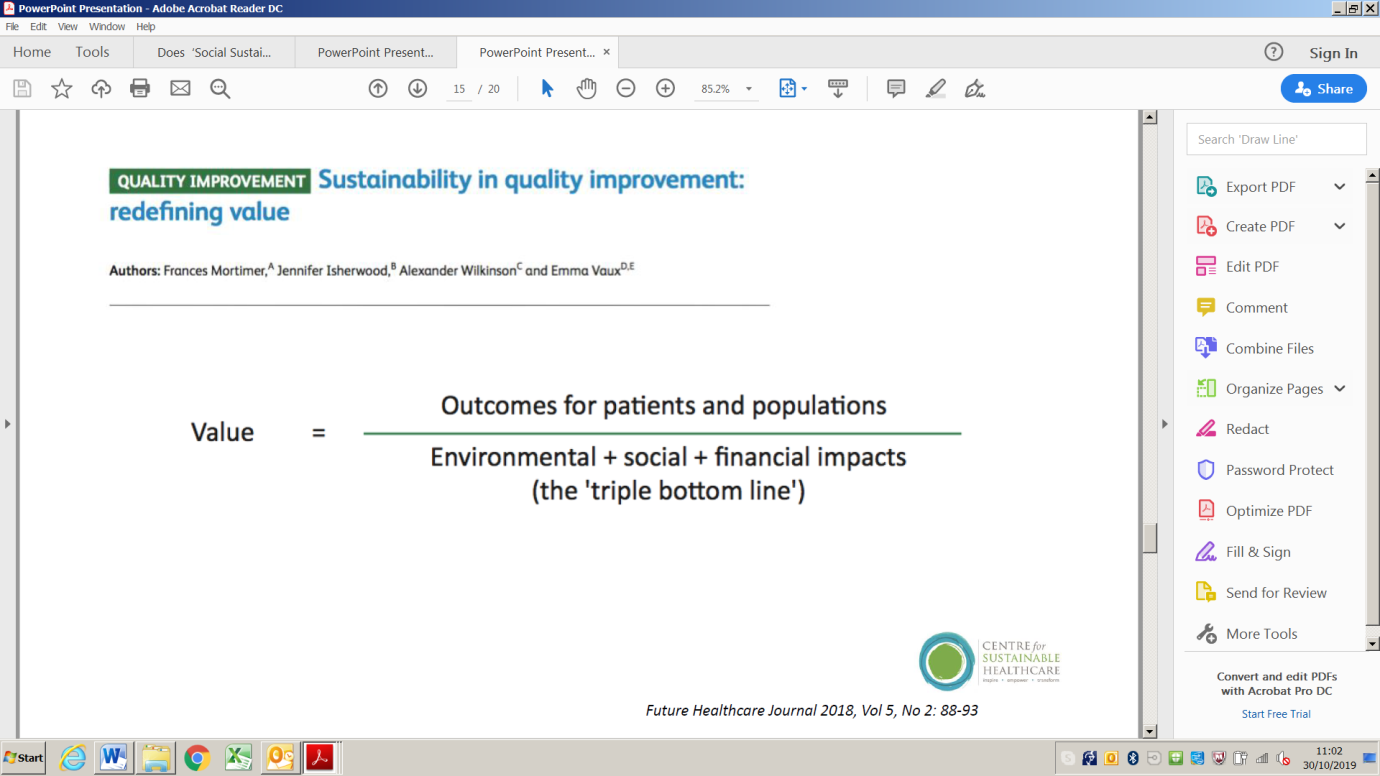This screenshot has width=1380, height=776.
Task: Click document scrollbar down arrow
Action: click(1150, 732)
